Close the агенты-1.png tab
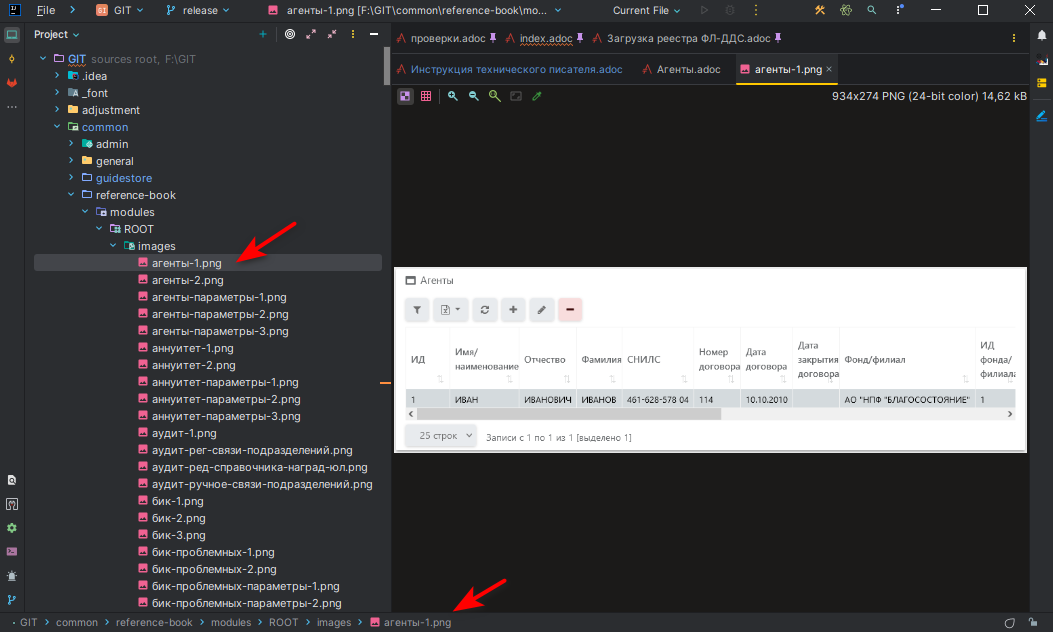 coord(829,70)
